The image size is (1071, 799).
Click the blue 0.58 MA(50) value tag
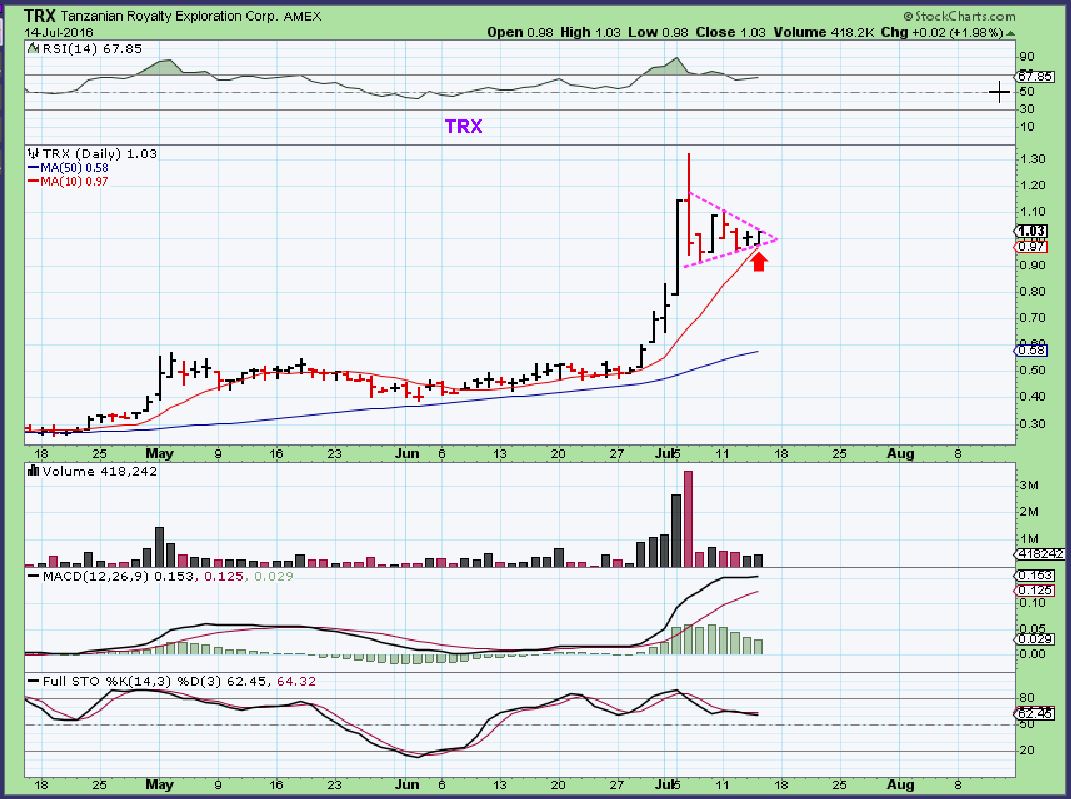[1031, 350]
